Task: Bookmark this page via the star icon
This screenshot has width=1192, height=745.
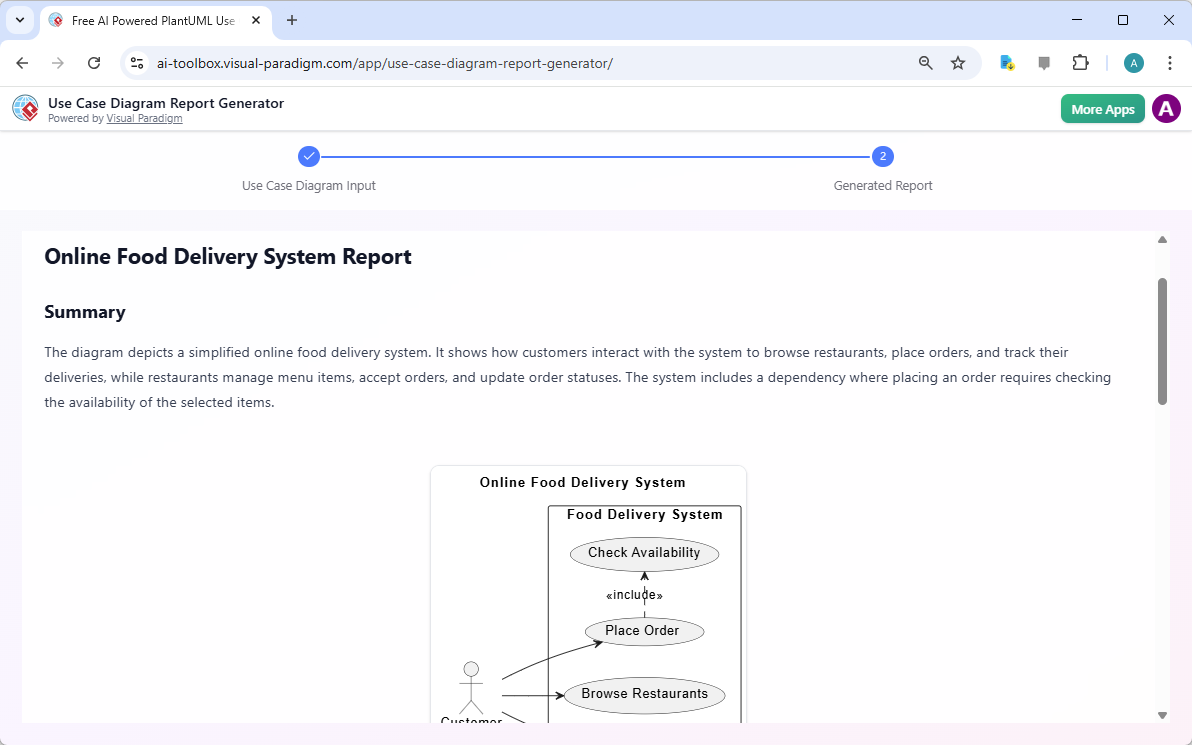Action: [x=958, y=62]
